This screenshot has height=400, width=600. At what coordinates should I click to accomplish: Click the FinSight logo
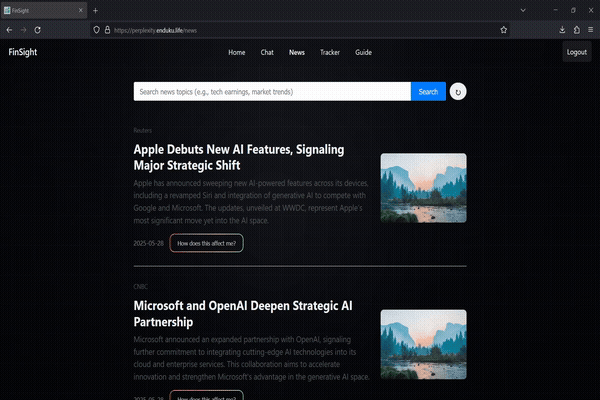(23, 52)
